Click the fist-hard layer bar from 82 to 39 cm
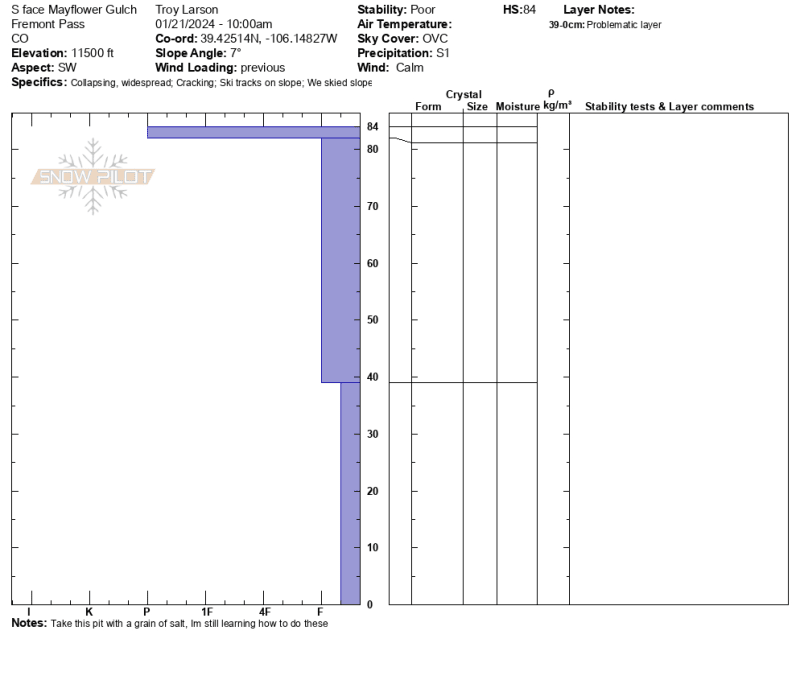Viewport: 800px width, 676px height. pos(341,260)
